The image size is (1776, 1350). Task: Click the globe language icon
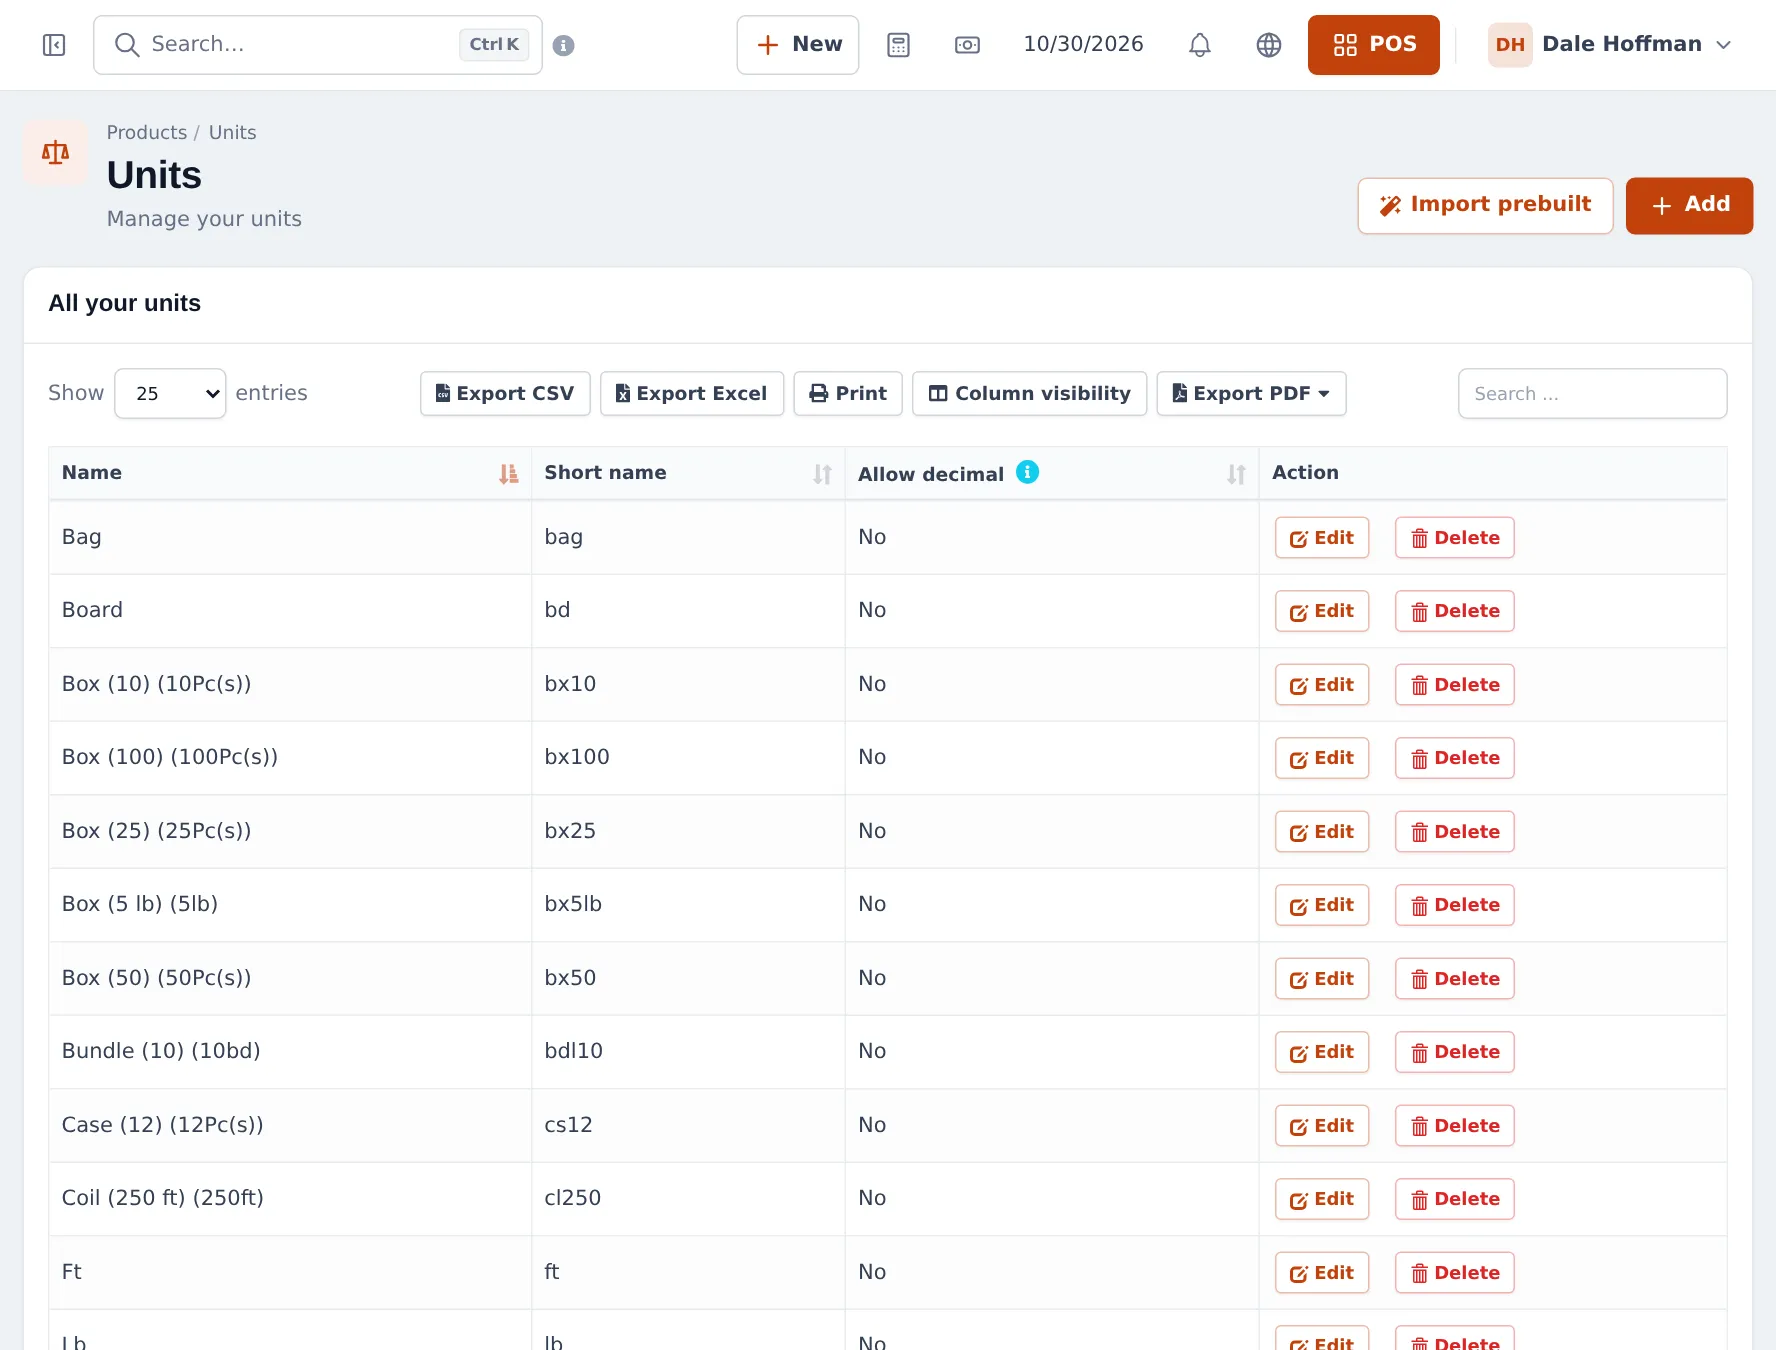tap(1269, 45)
